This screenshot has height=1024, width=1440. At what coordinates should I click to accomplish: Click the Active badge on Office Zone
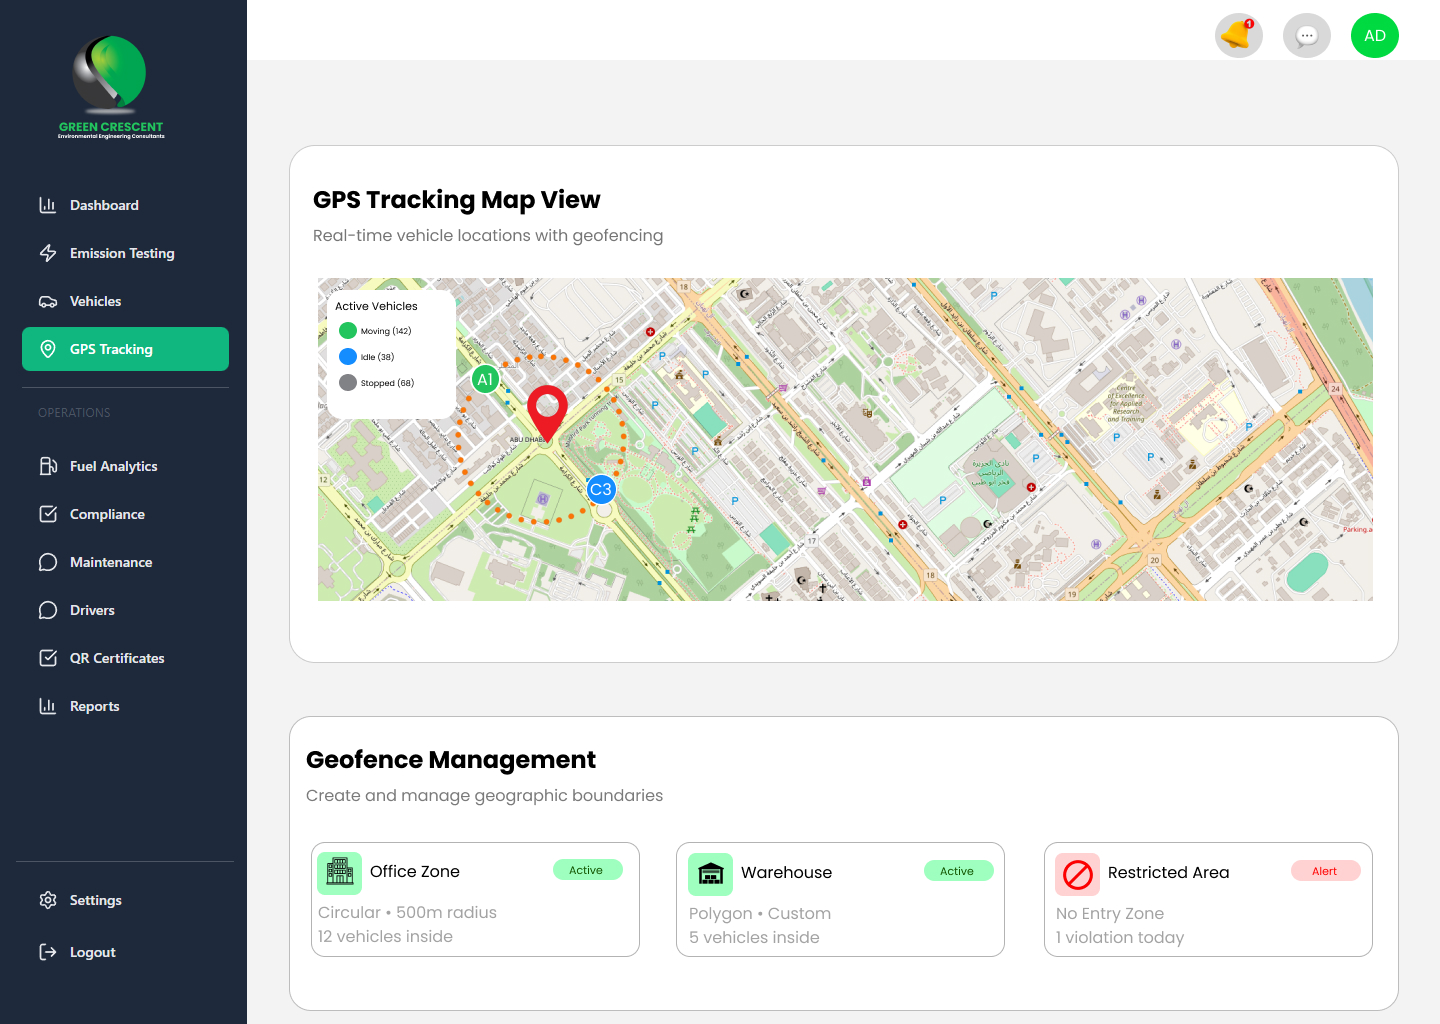(588, 869)
